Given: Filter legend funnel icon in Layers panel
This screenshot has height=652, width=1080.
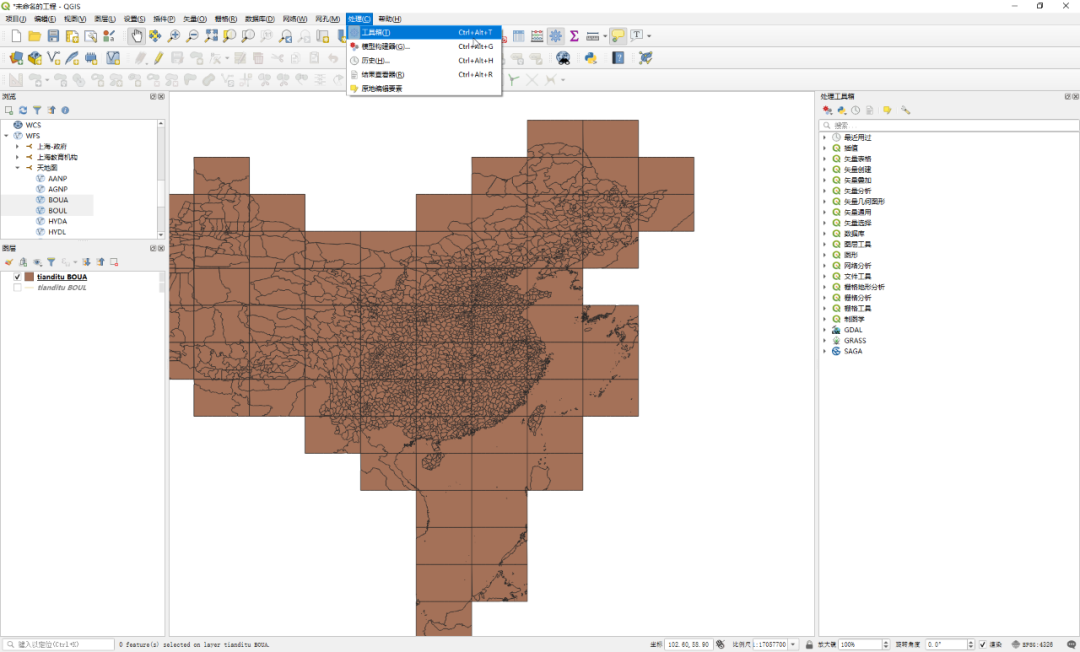Looking at the screenshot, I should click(x=51, y=262).
